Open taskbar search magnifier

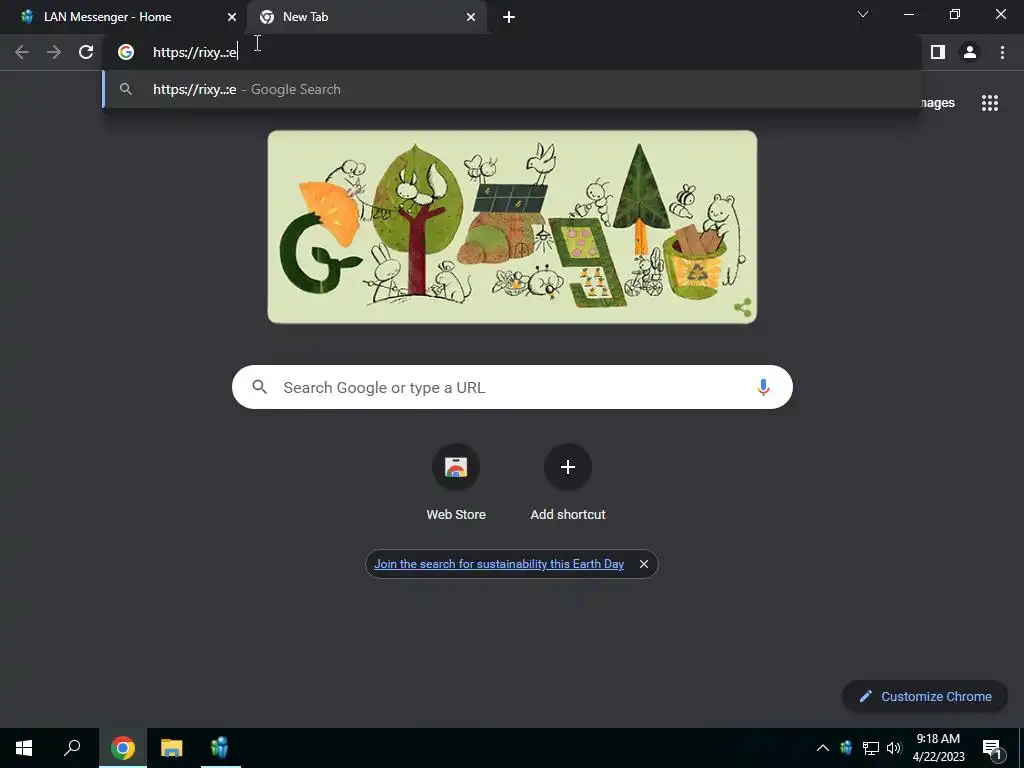[72, 748]
